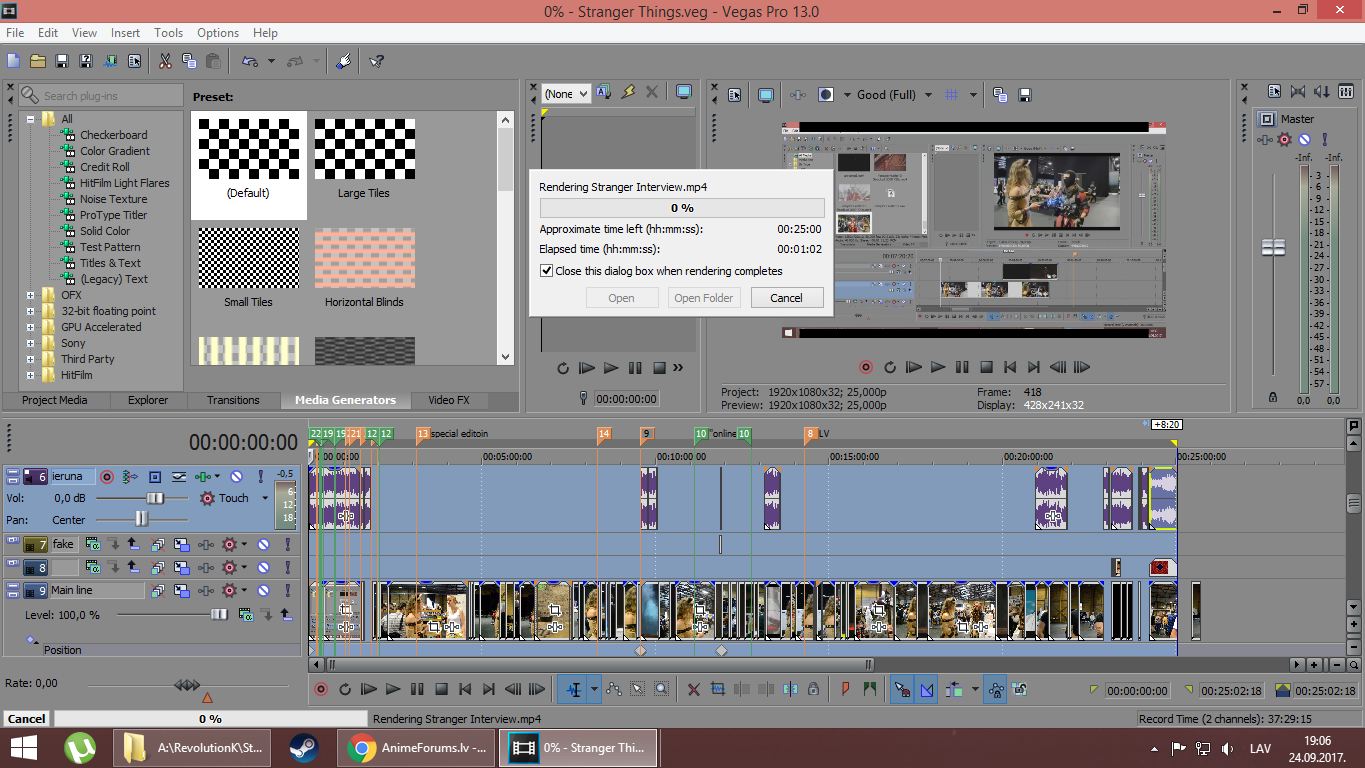Cancel the render in the dialog box
Screen dimensions: 1365x768
(786, 298)
